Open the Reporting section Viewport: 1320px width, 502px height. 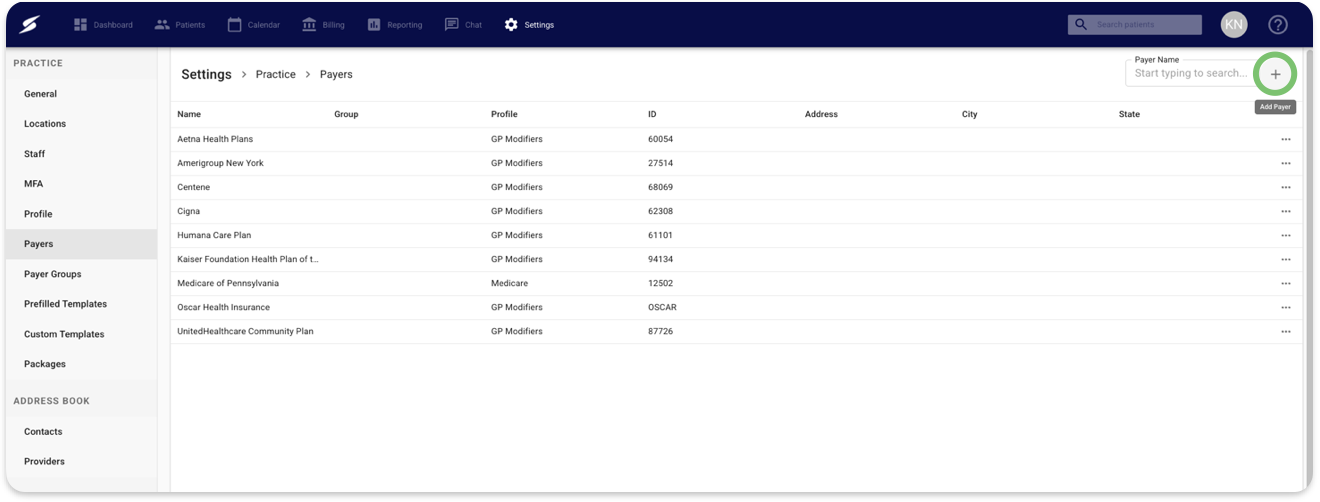tap(394, 24)
